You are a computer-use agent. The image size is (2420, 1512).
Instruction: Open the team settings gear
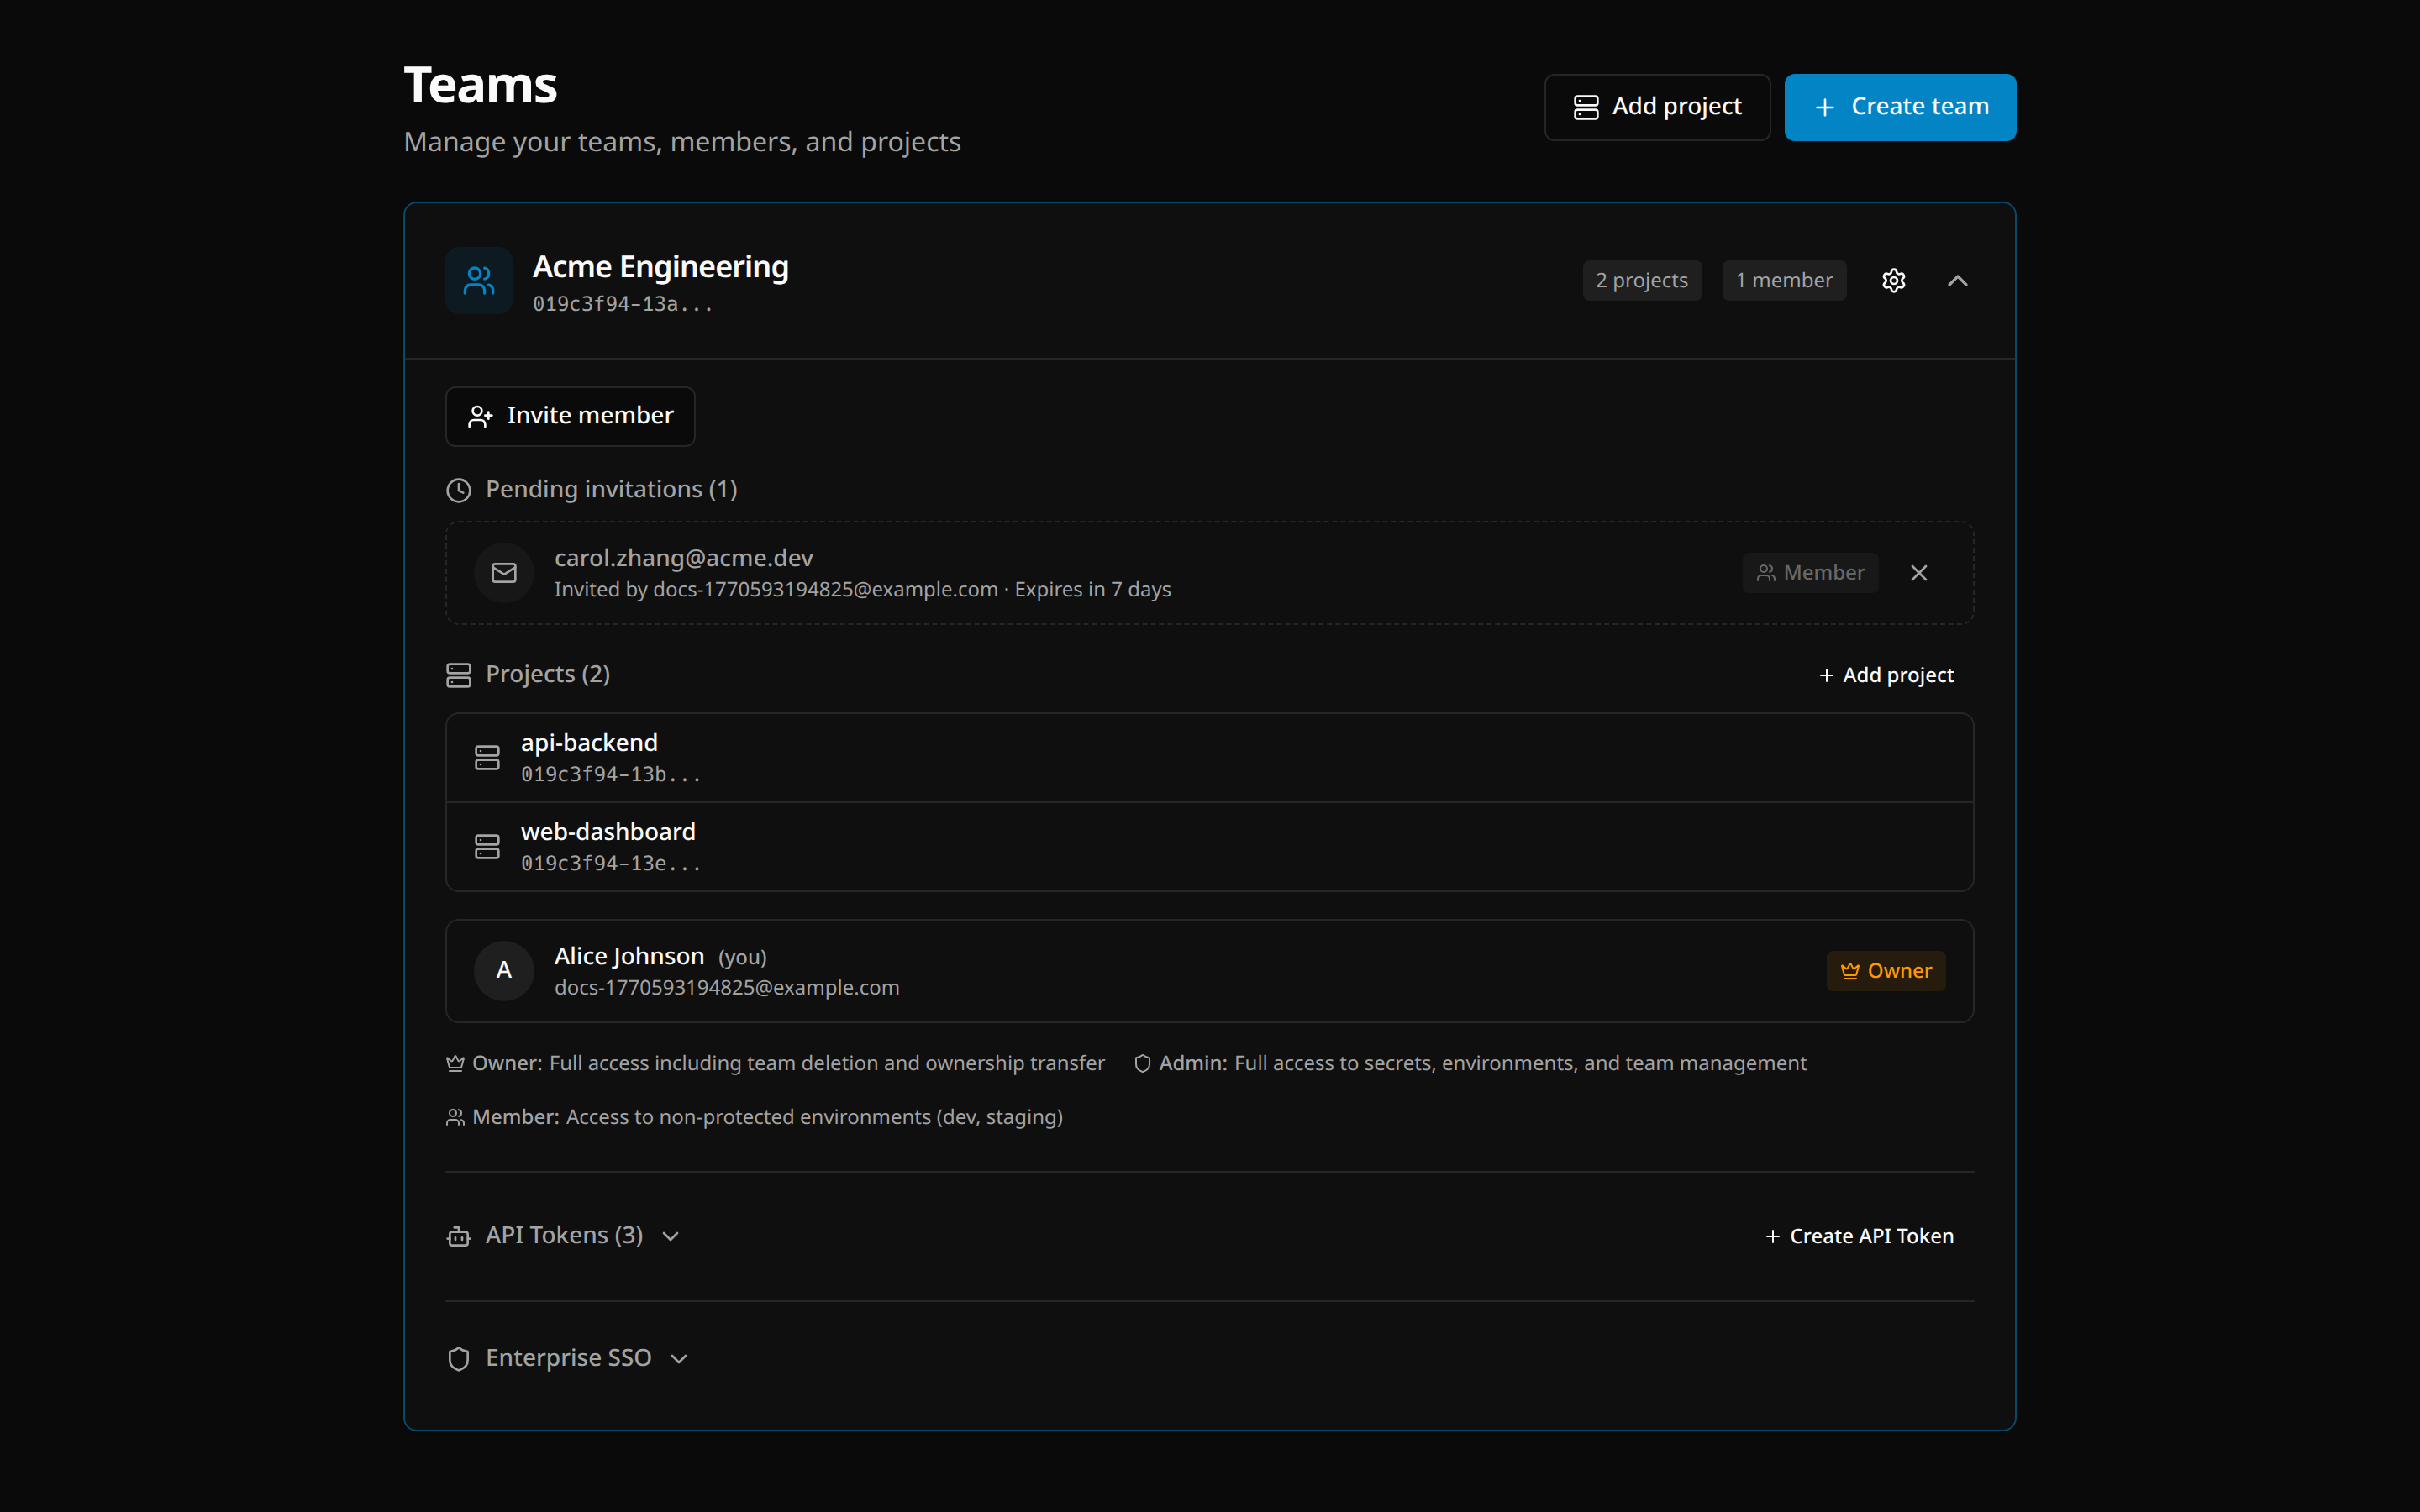[1893, 280]
